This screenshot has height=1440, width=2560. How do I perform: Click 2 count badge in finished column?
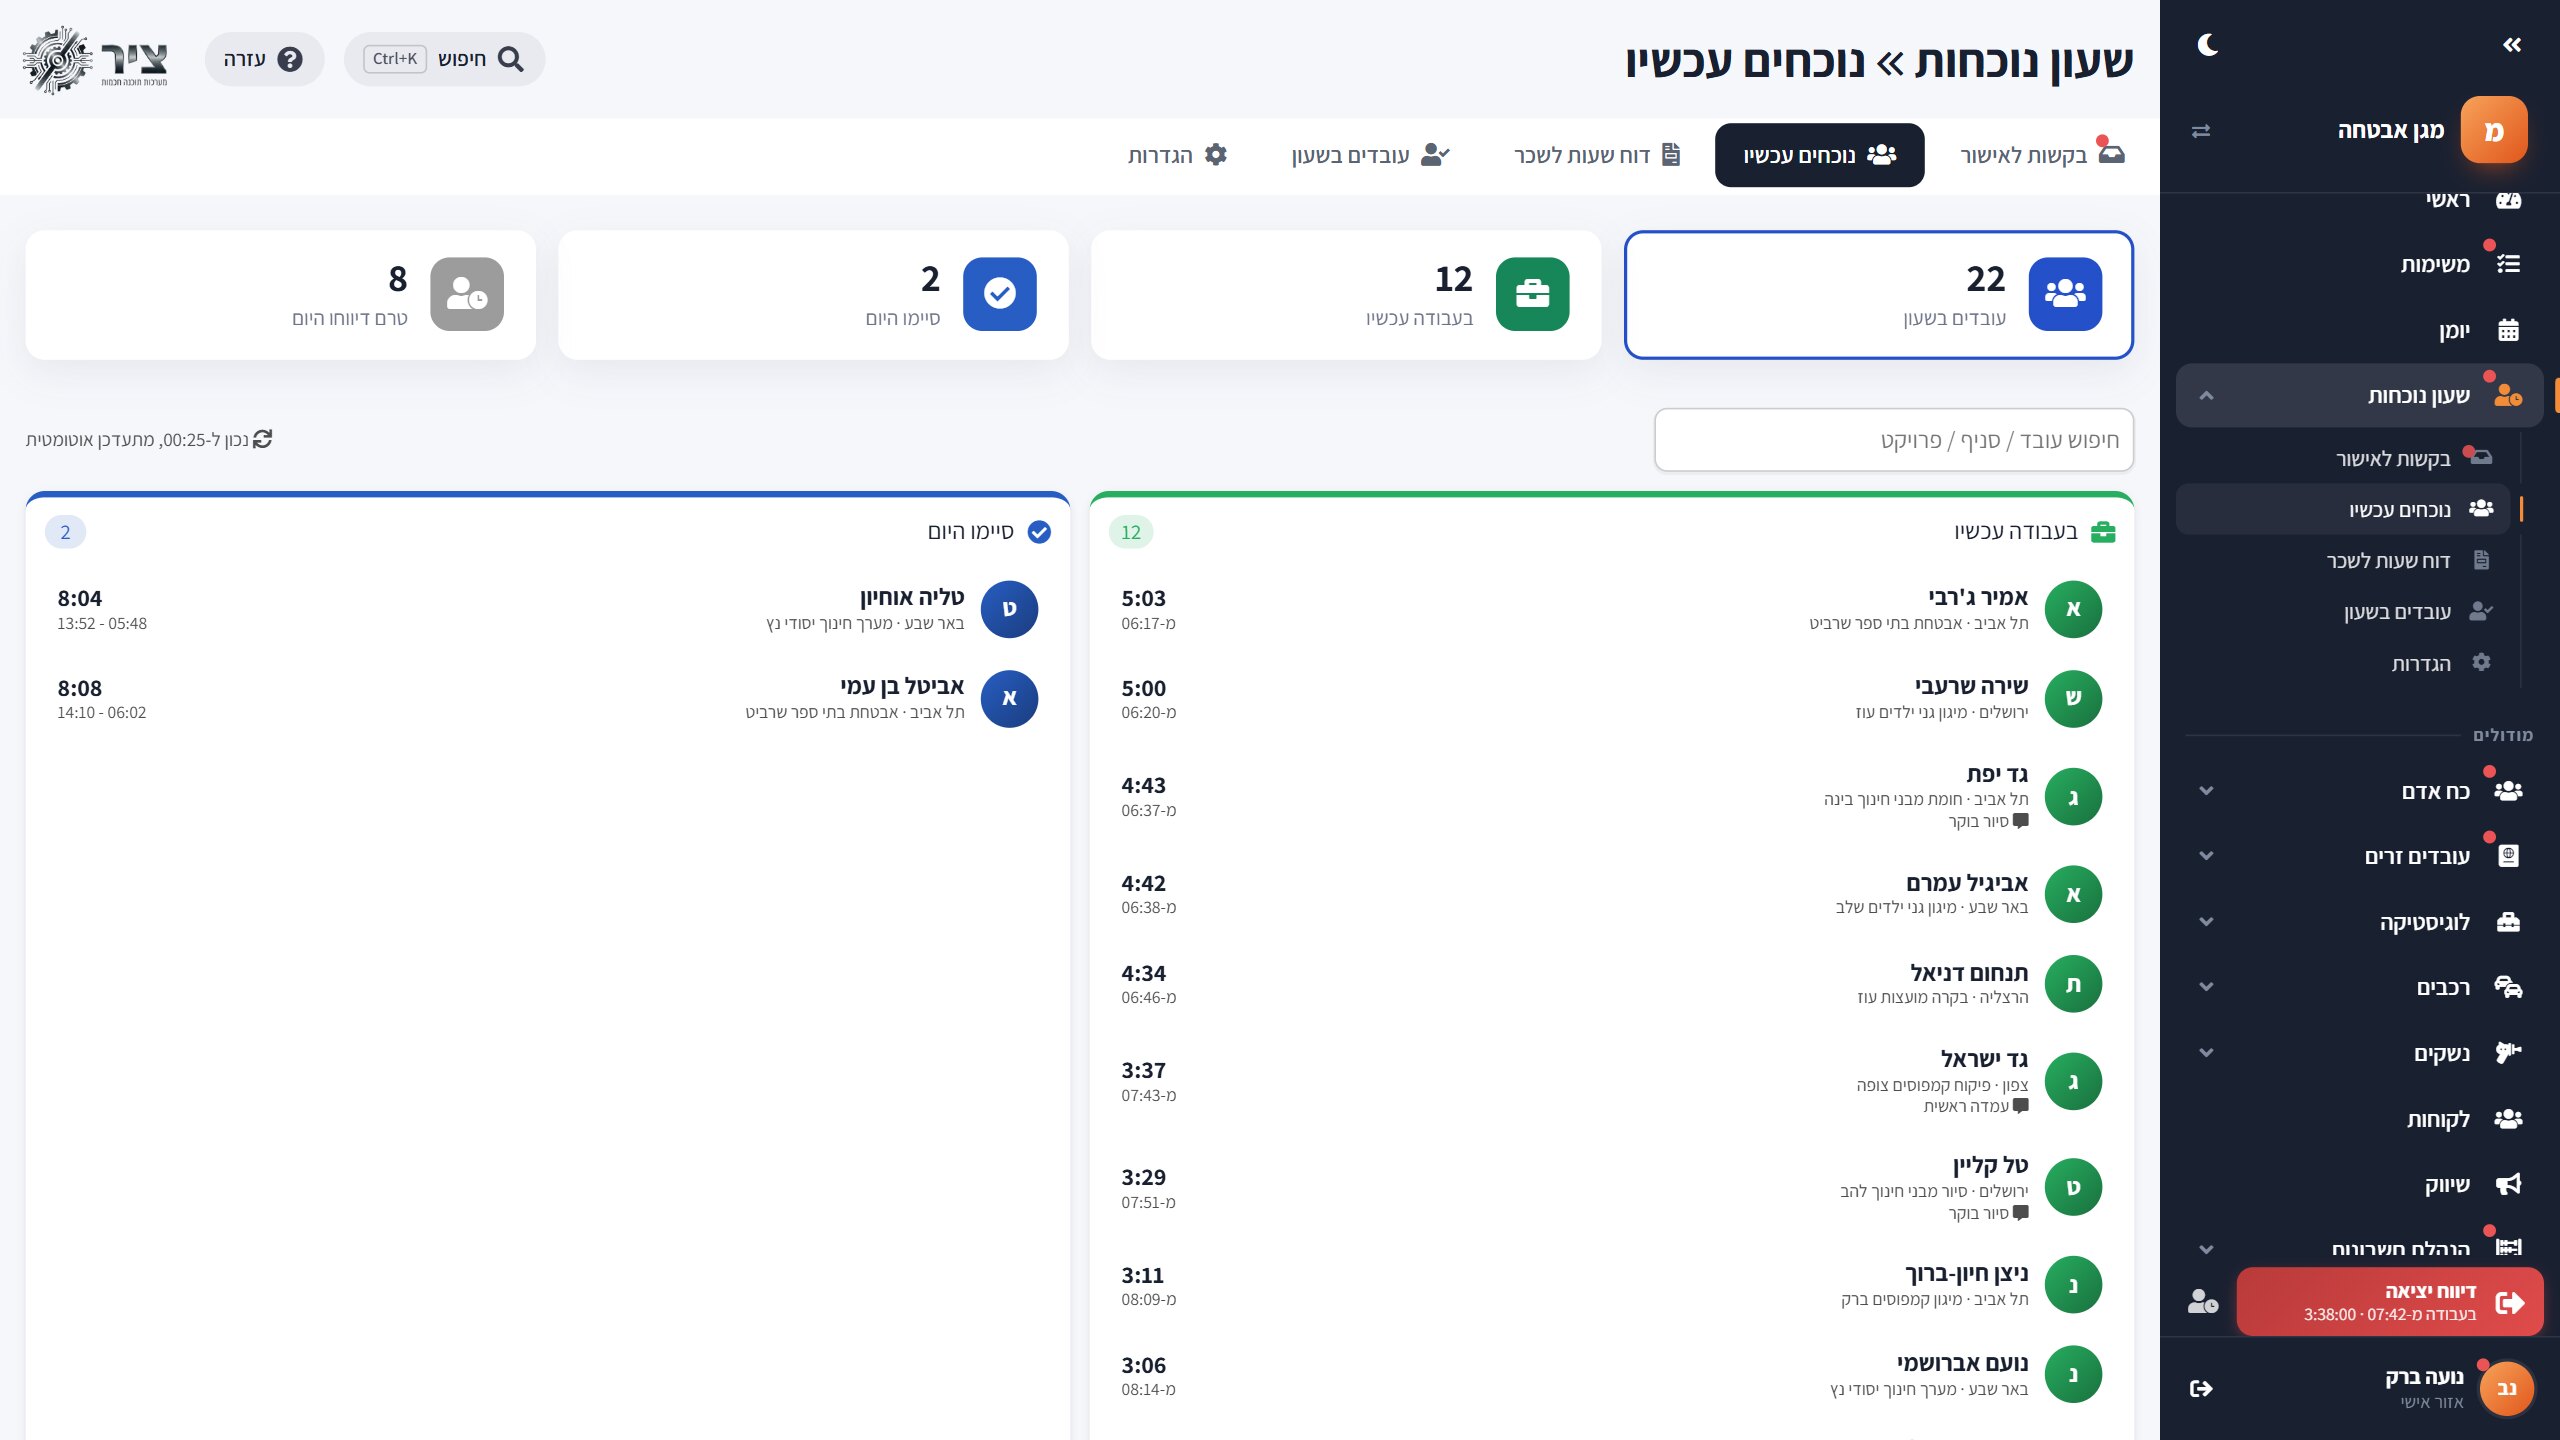(65, 532)
